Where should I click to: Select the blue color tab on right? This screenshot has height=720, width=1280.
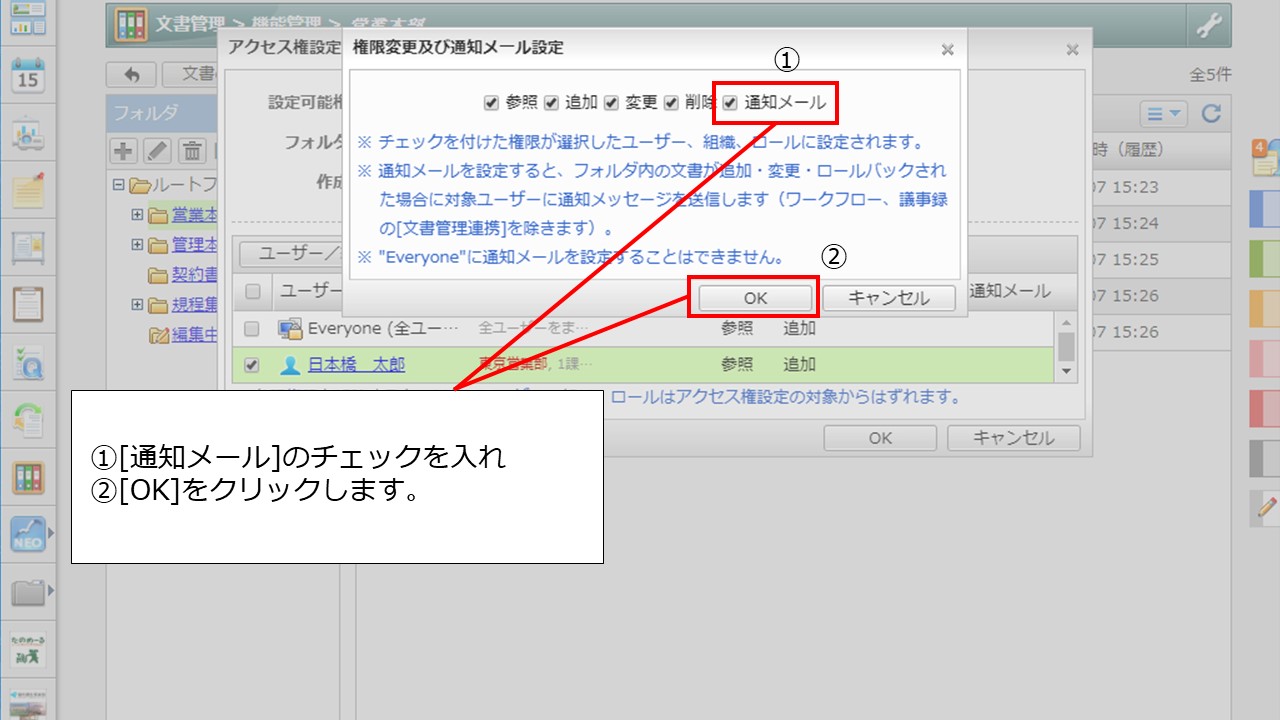1265,208
